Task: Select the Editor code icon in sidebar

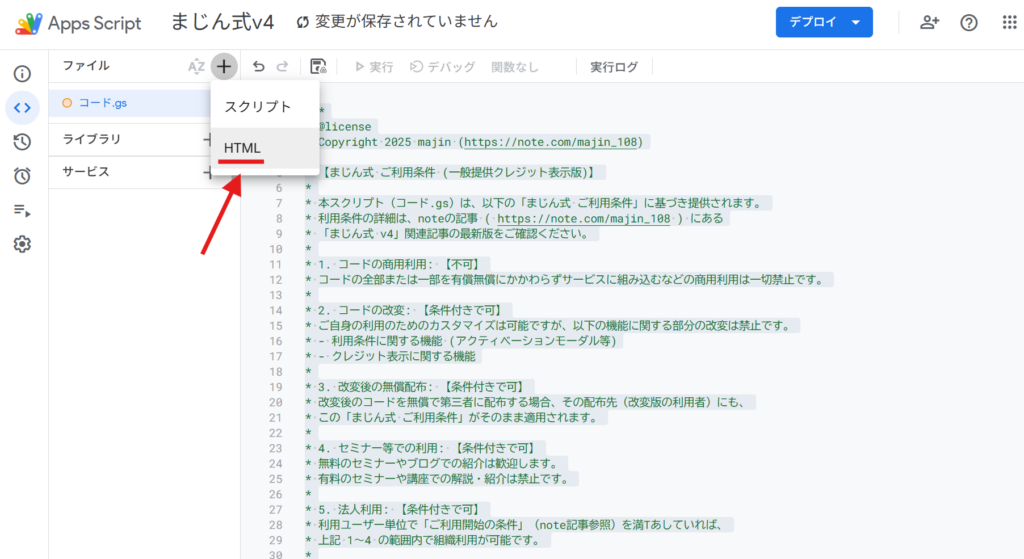Action: tap(22, 108)
